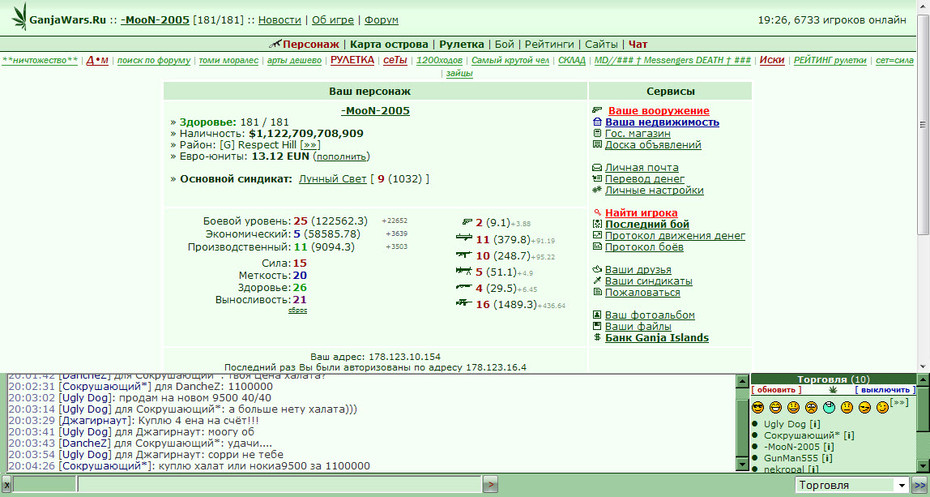Top up EUN via пополнить
930x497 pixels.
tap(341, 157)
